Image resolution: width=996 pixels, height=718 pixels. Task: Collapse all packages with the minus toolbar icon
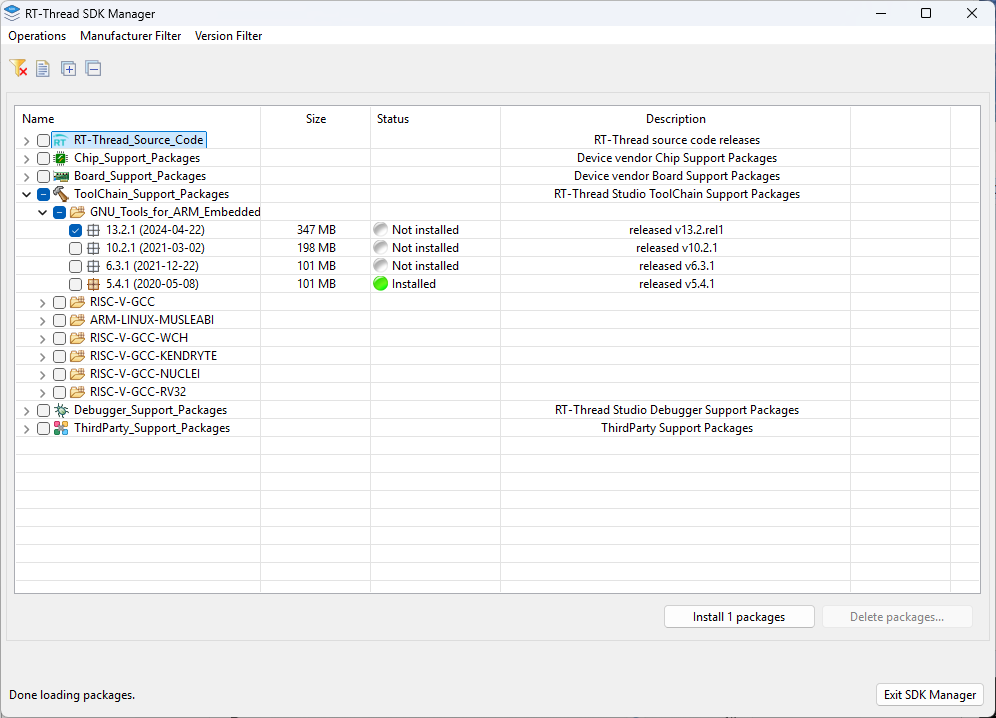(93, 68)
